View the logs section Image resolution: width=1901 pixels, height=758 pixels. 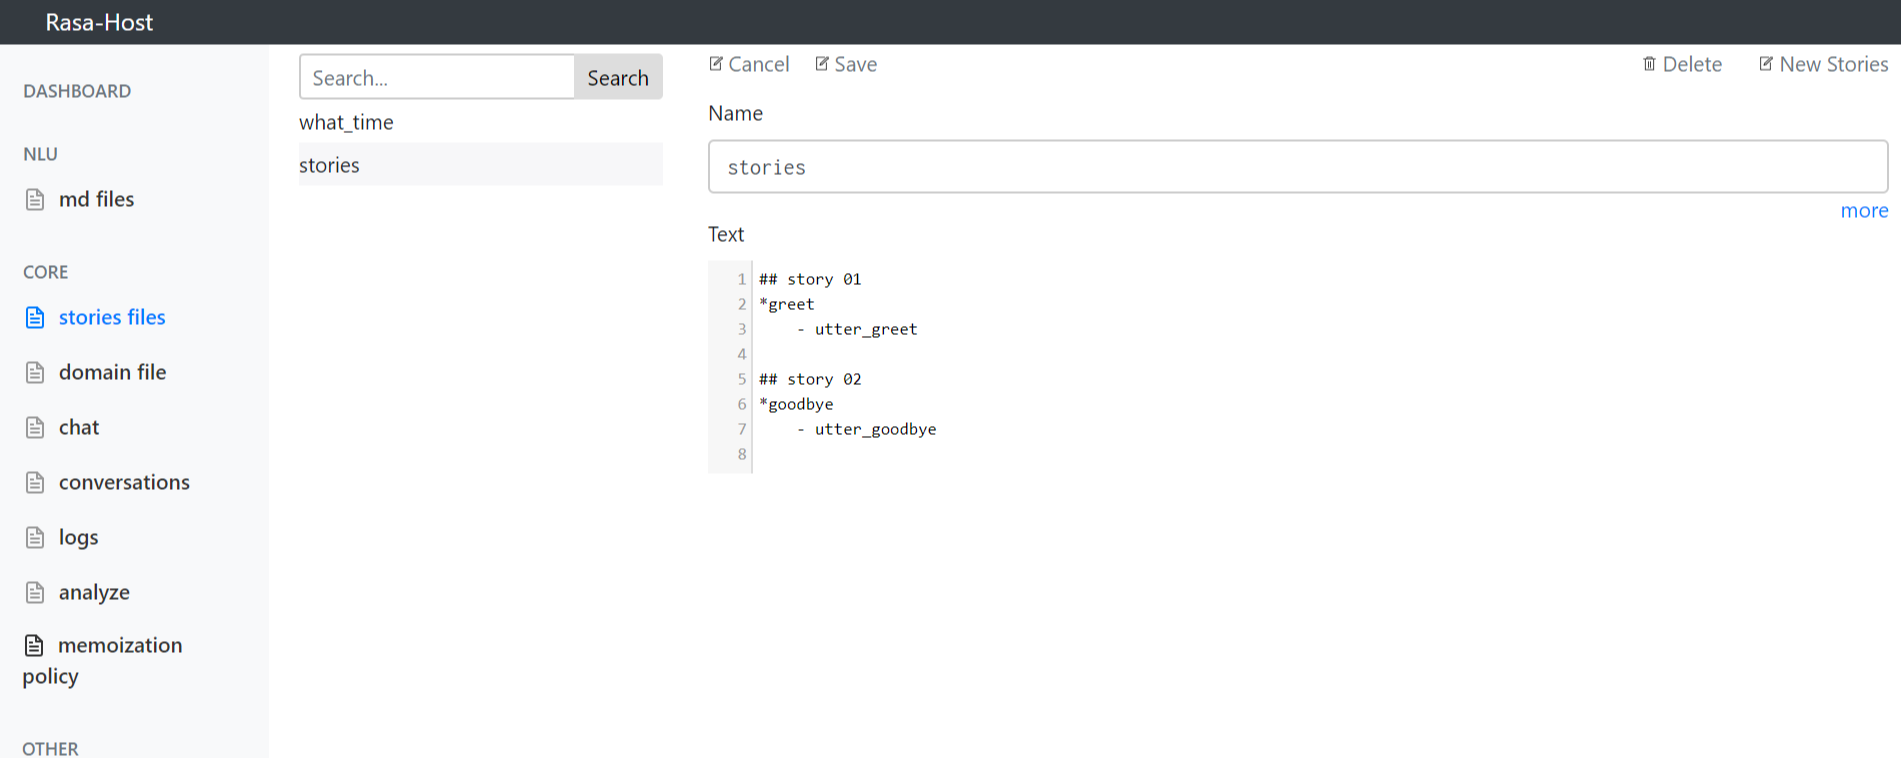click(78, 537)
